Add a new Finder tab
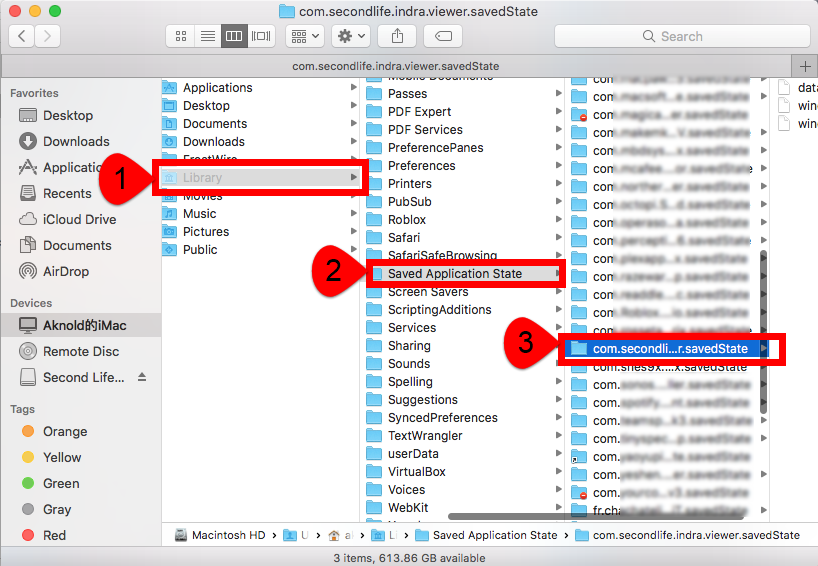818x566 pixels. click(x=806, y=66)
